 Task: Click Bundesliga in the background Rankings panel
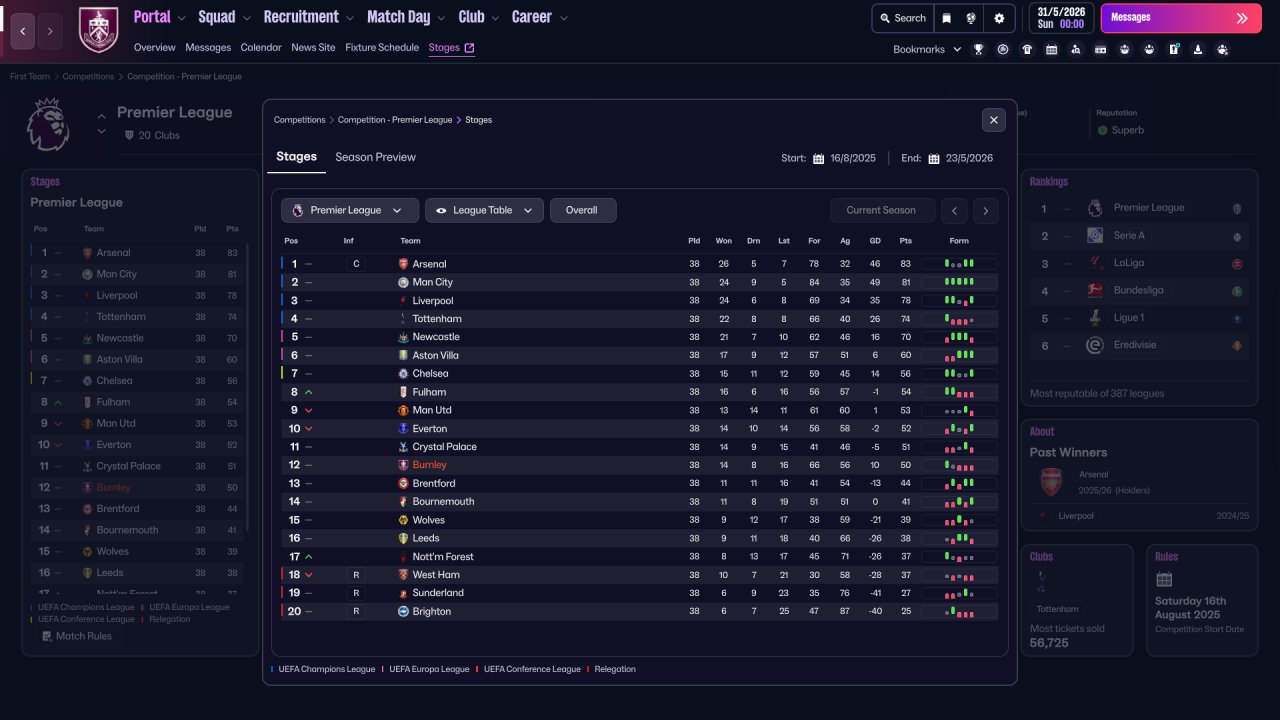[x=1138, y=290]
